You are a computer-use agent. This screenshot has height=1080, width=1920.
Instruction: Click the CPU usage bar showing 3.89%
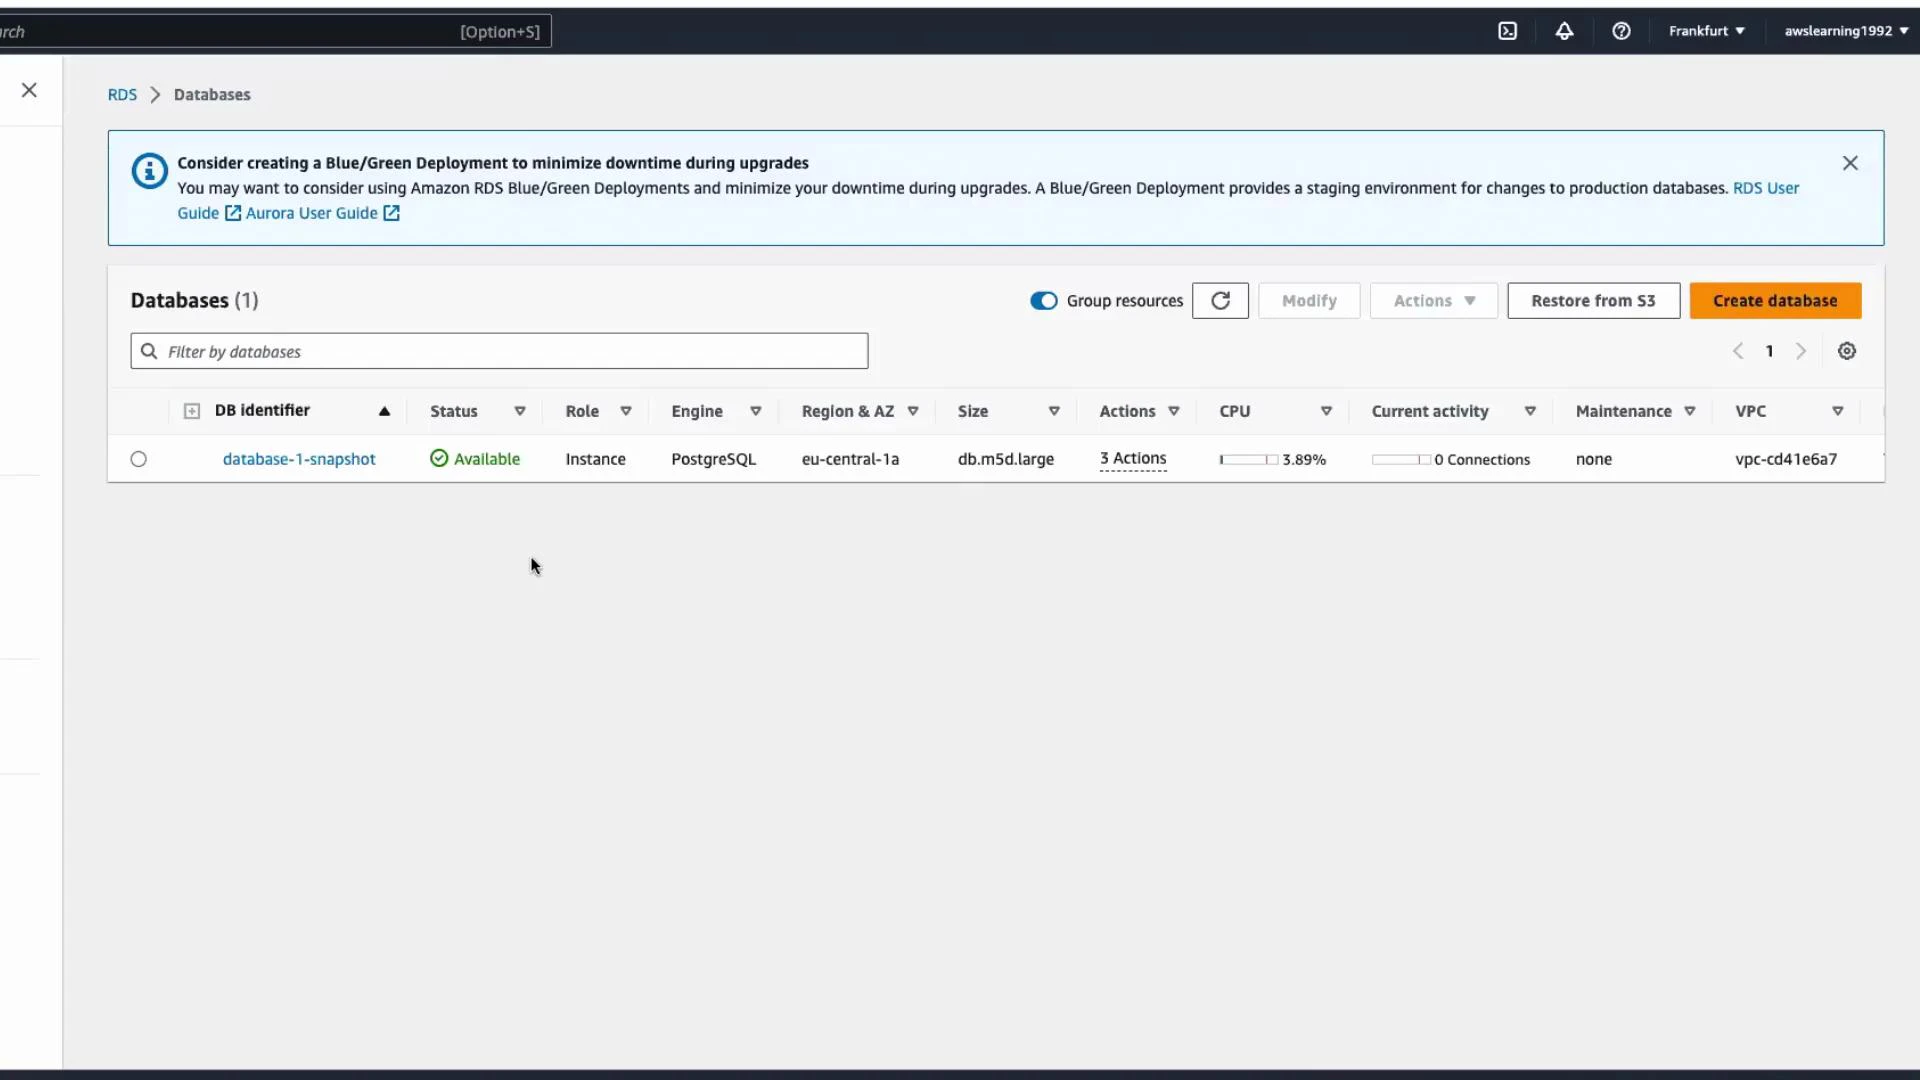point(1247,459)
